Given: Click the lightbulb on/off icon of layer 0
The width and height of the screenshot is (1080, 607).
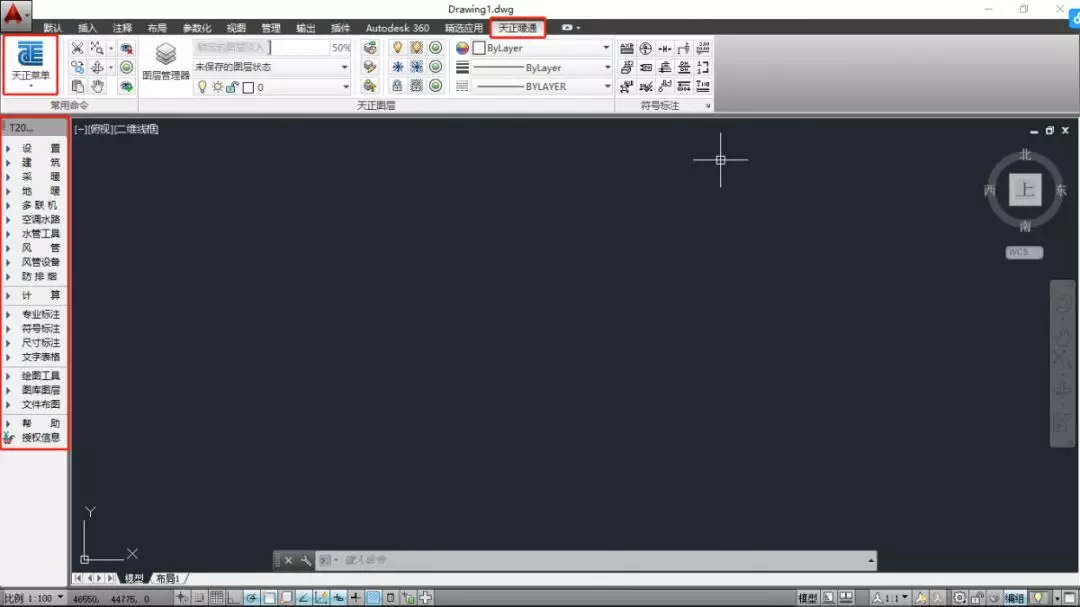Looking at the screenshot, I should pyautogui.click(x=202, y=88).
